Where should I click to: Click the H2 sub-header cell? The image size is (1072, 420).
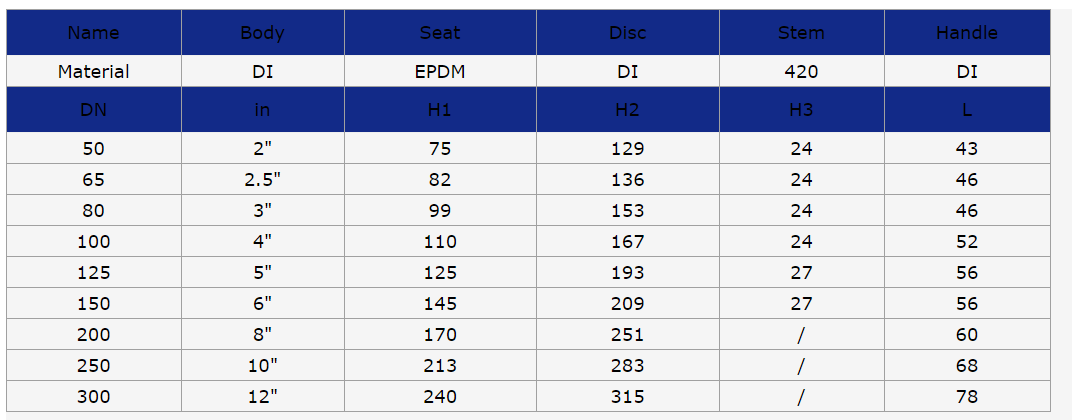coord(628,109)
